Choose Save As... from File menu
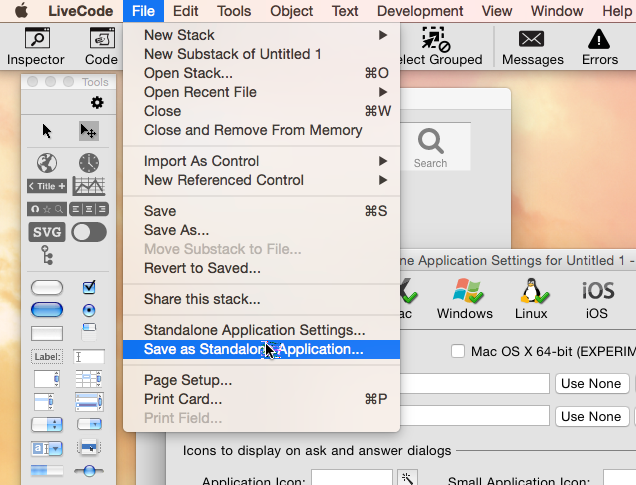Viewport: 636px width, 485px height. click(262, 230)
